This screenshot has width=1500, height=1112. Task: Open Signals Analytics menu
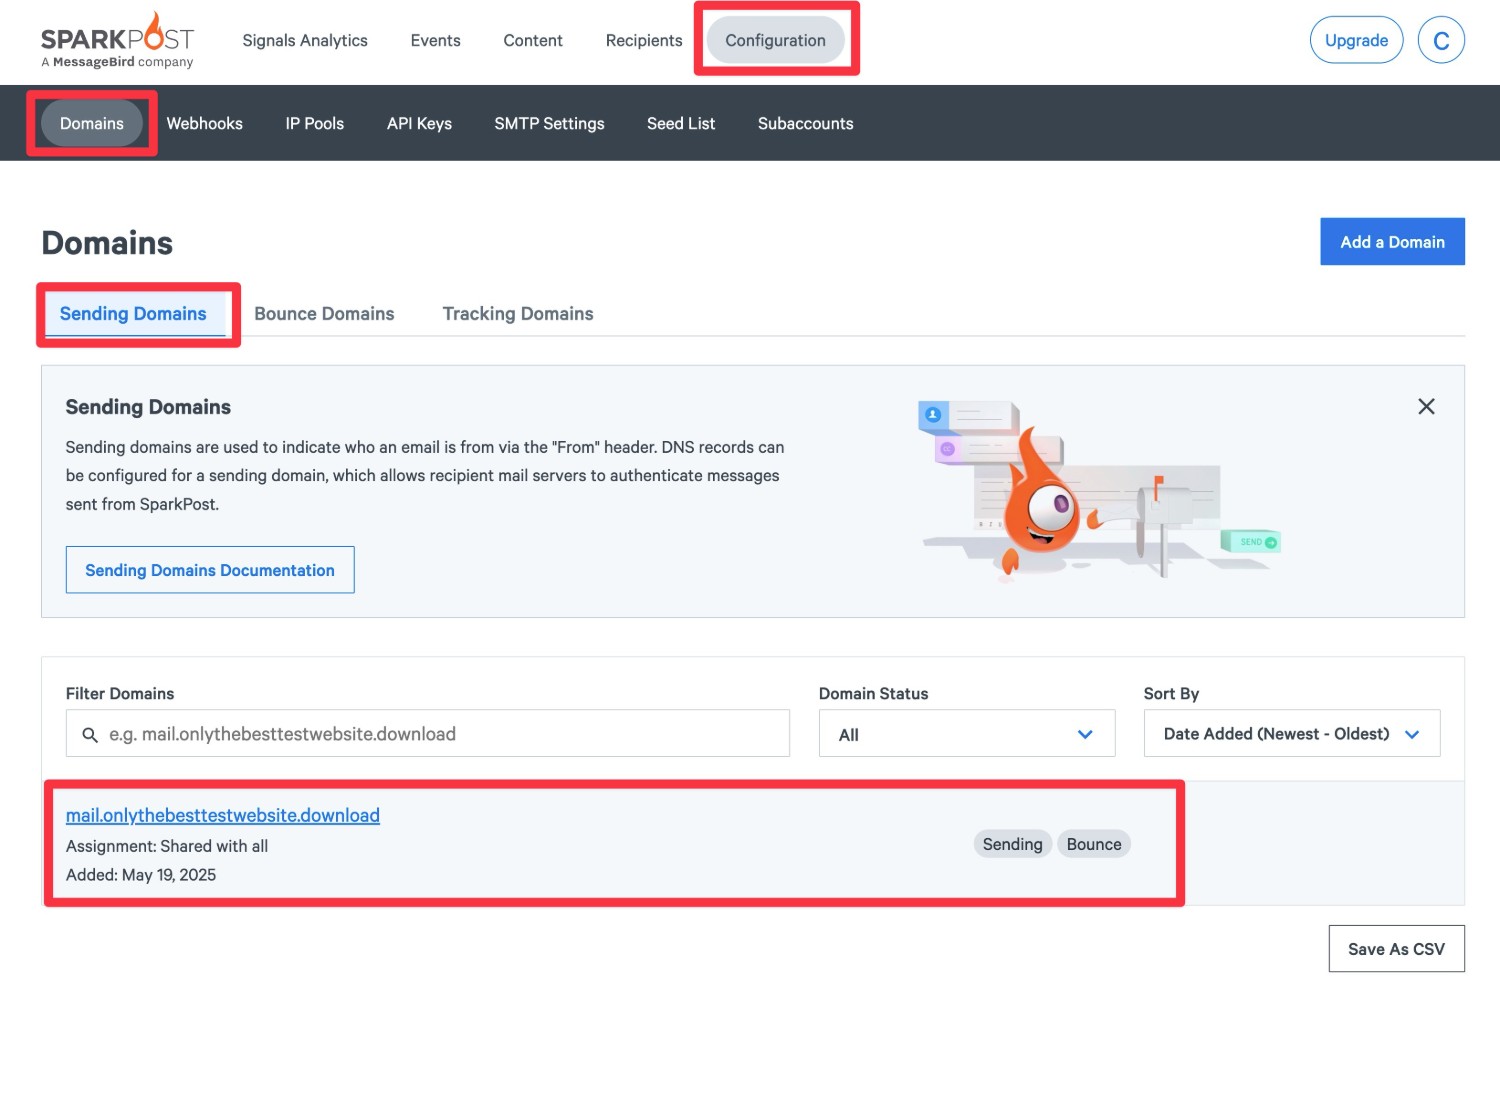pos(305,40)
